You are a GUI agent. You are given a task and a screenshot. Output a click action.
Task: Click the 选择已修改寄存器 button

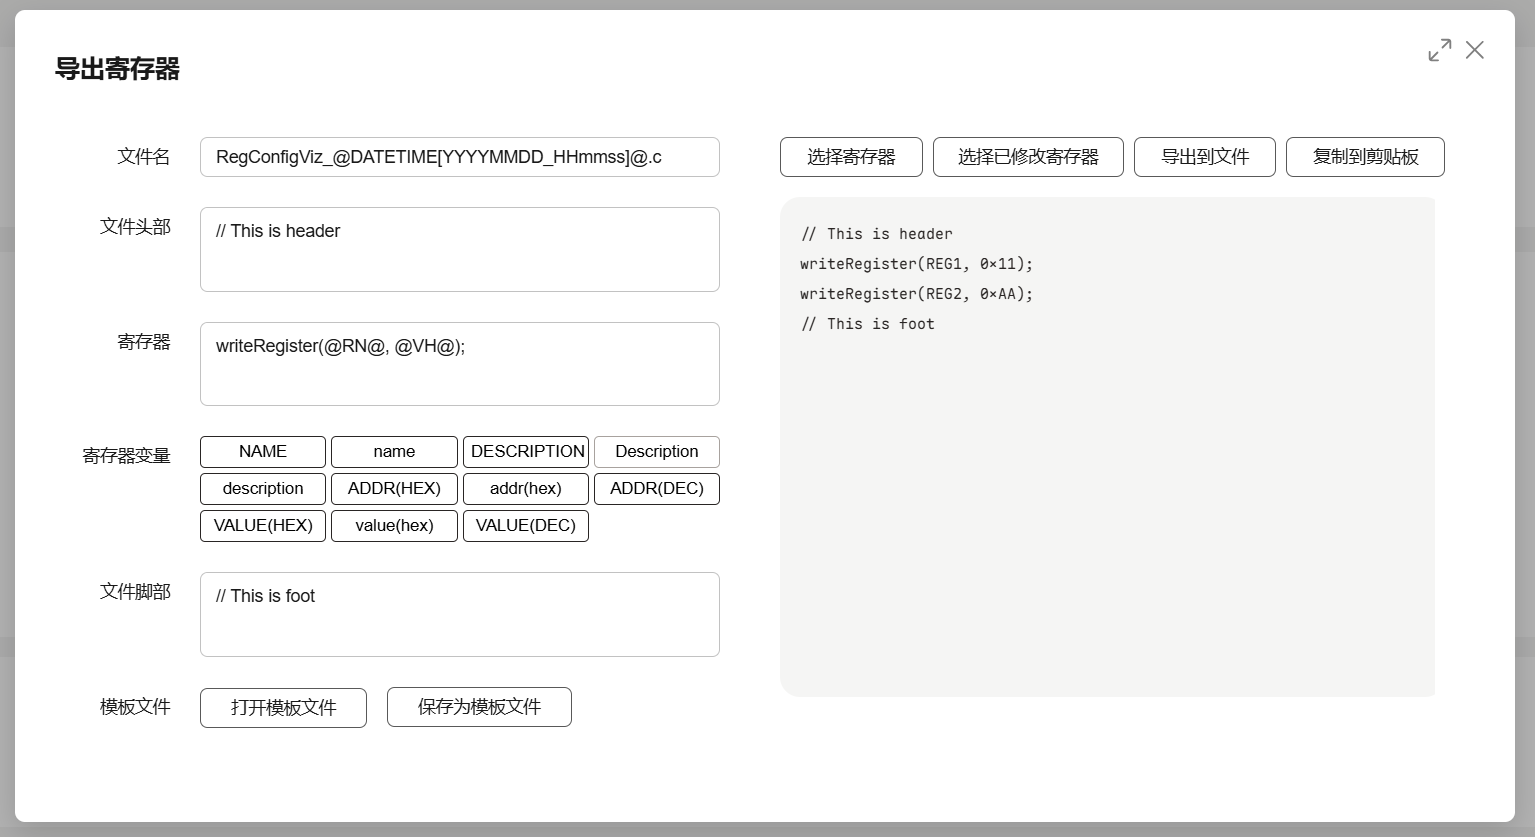click(1027, 157)
